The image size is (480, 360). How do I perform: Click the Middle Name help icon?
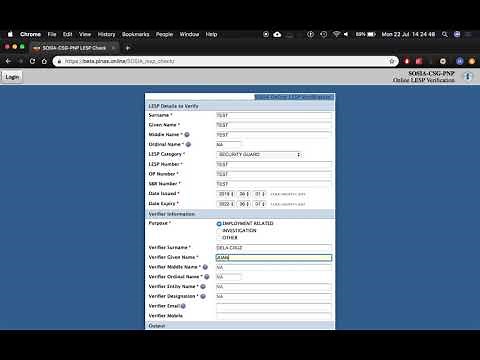click(x=187, y=134)
